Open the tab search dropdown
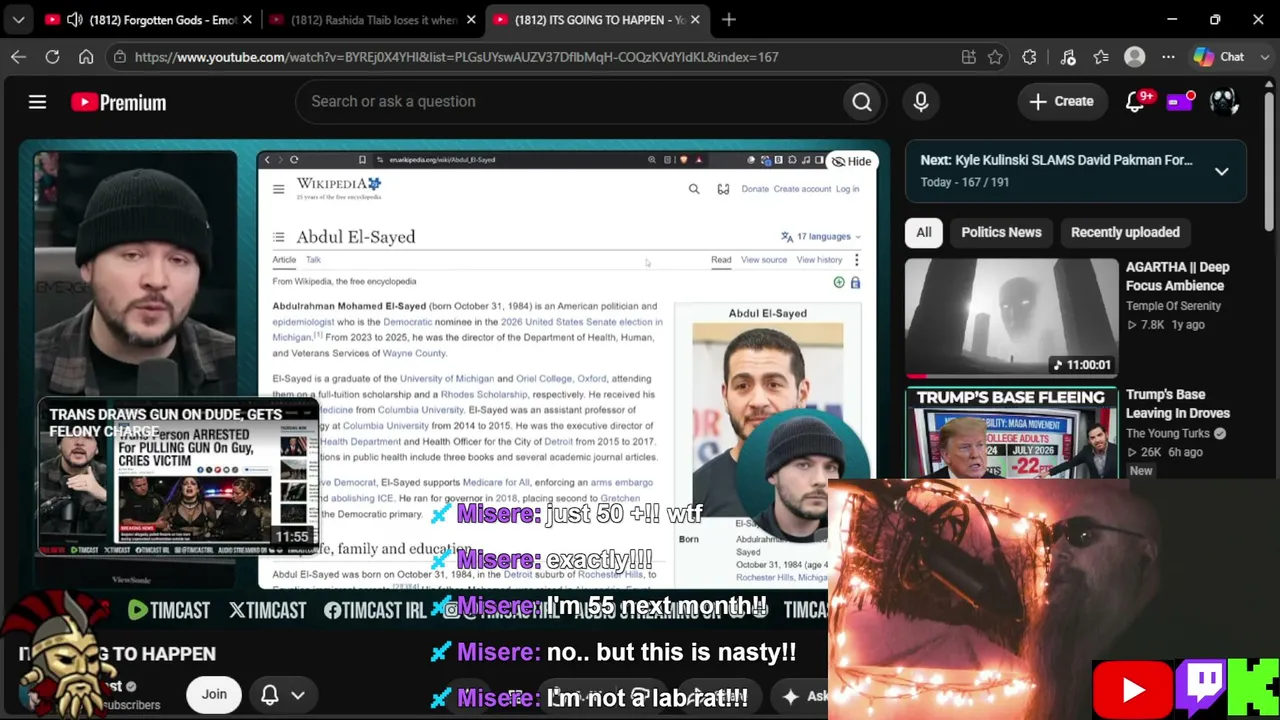1280x720 pixels. (x=19, y=20)
